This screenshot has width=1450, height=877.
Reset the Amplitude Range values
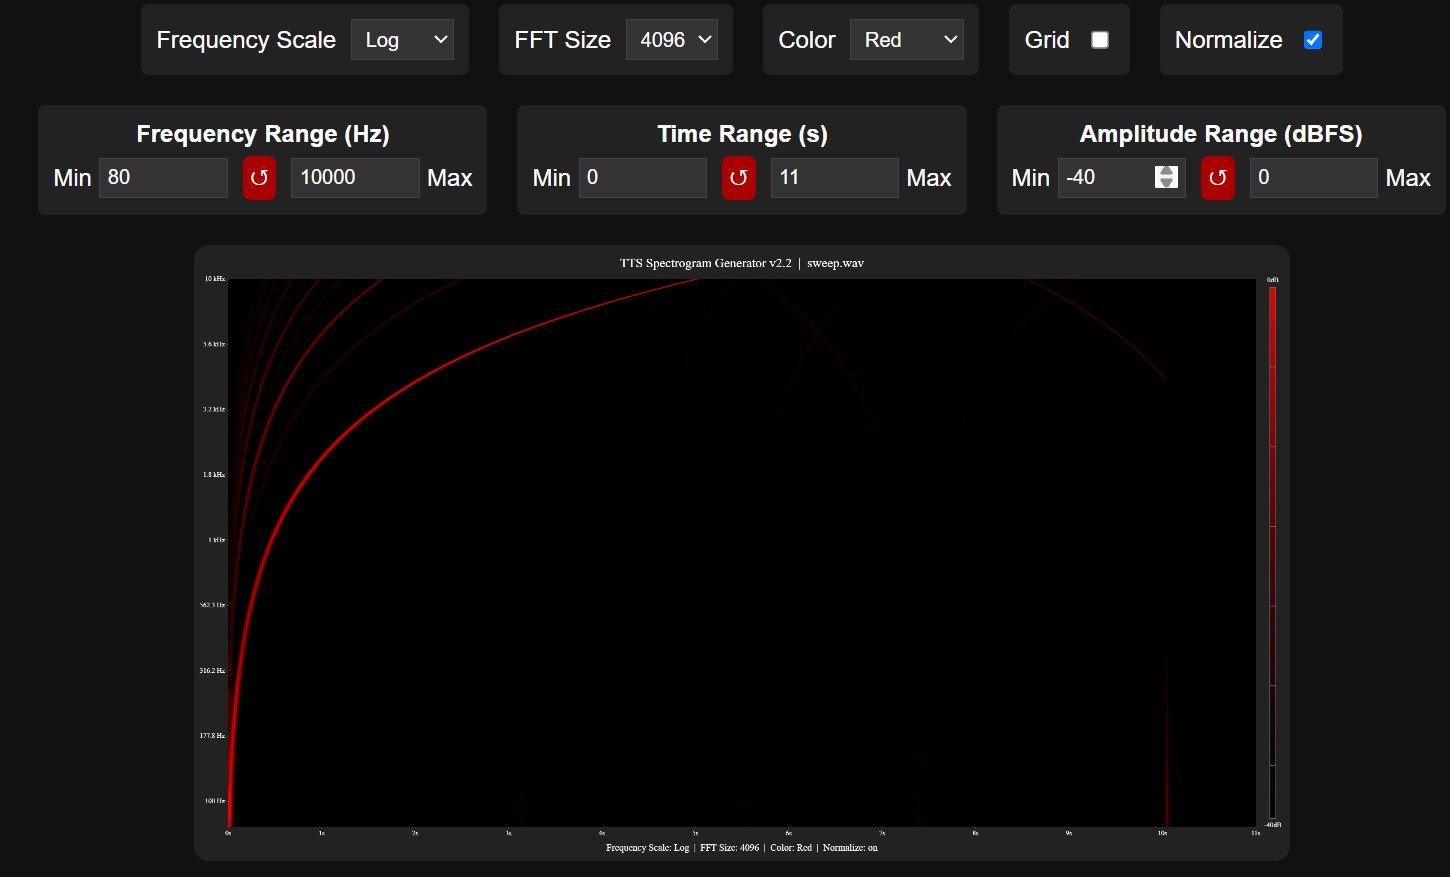click(x=1217, y=178)
